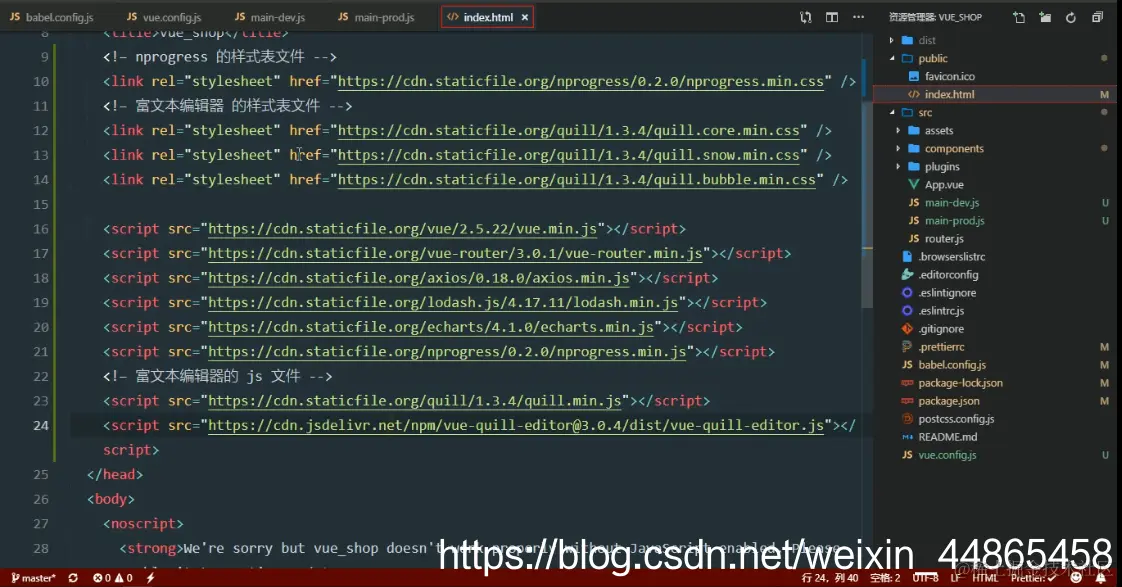Select the index.html editor tab
This screenshot has height=587, width=1122.
tap(487, 17)
